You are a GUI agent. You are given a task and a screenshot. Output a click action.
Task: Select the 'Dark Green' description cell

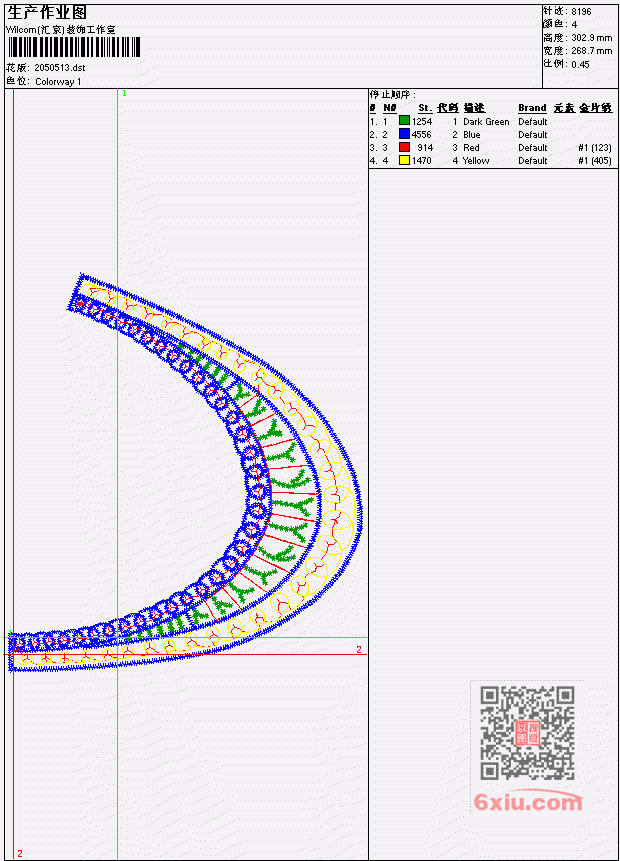coord(486,121)
